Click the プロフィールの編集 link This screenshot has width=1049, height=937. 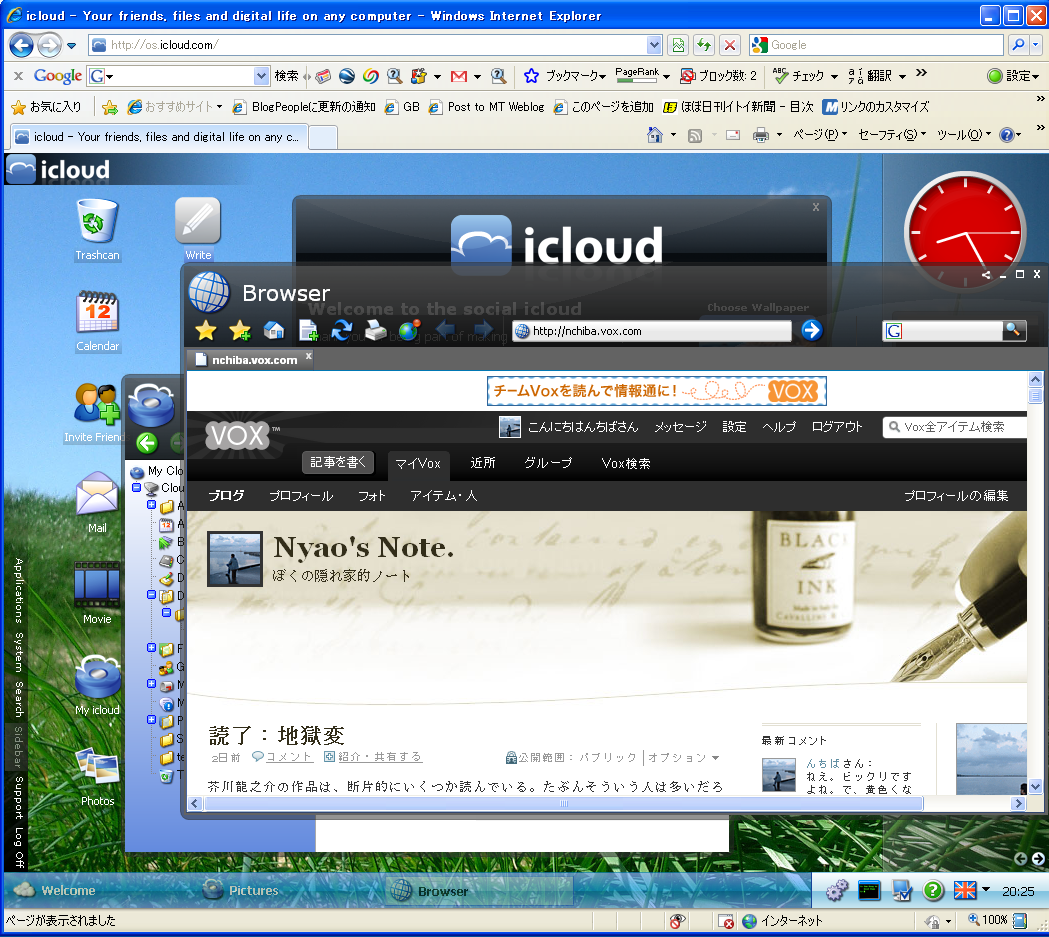[x=956, y=496]
